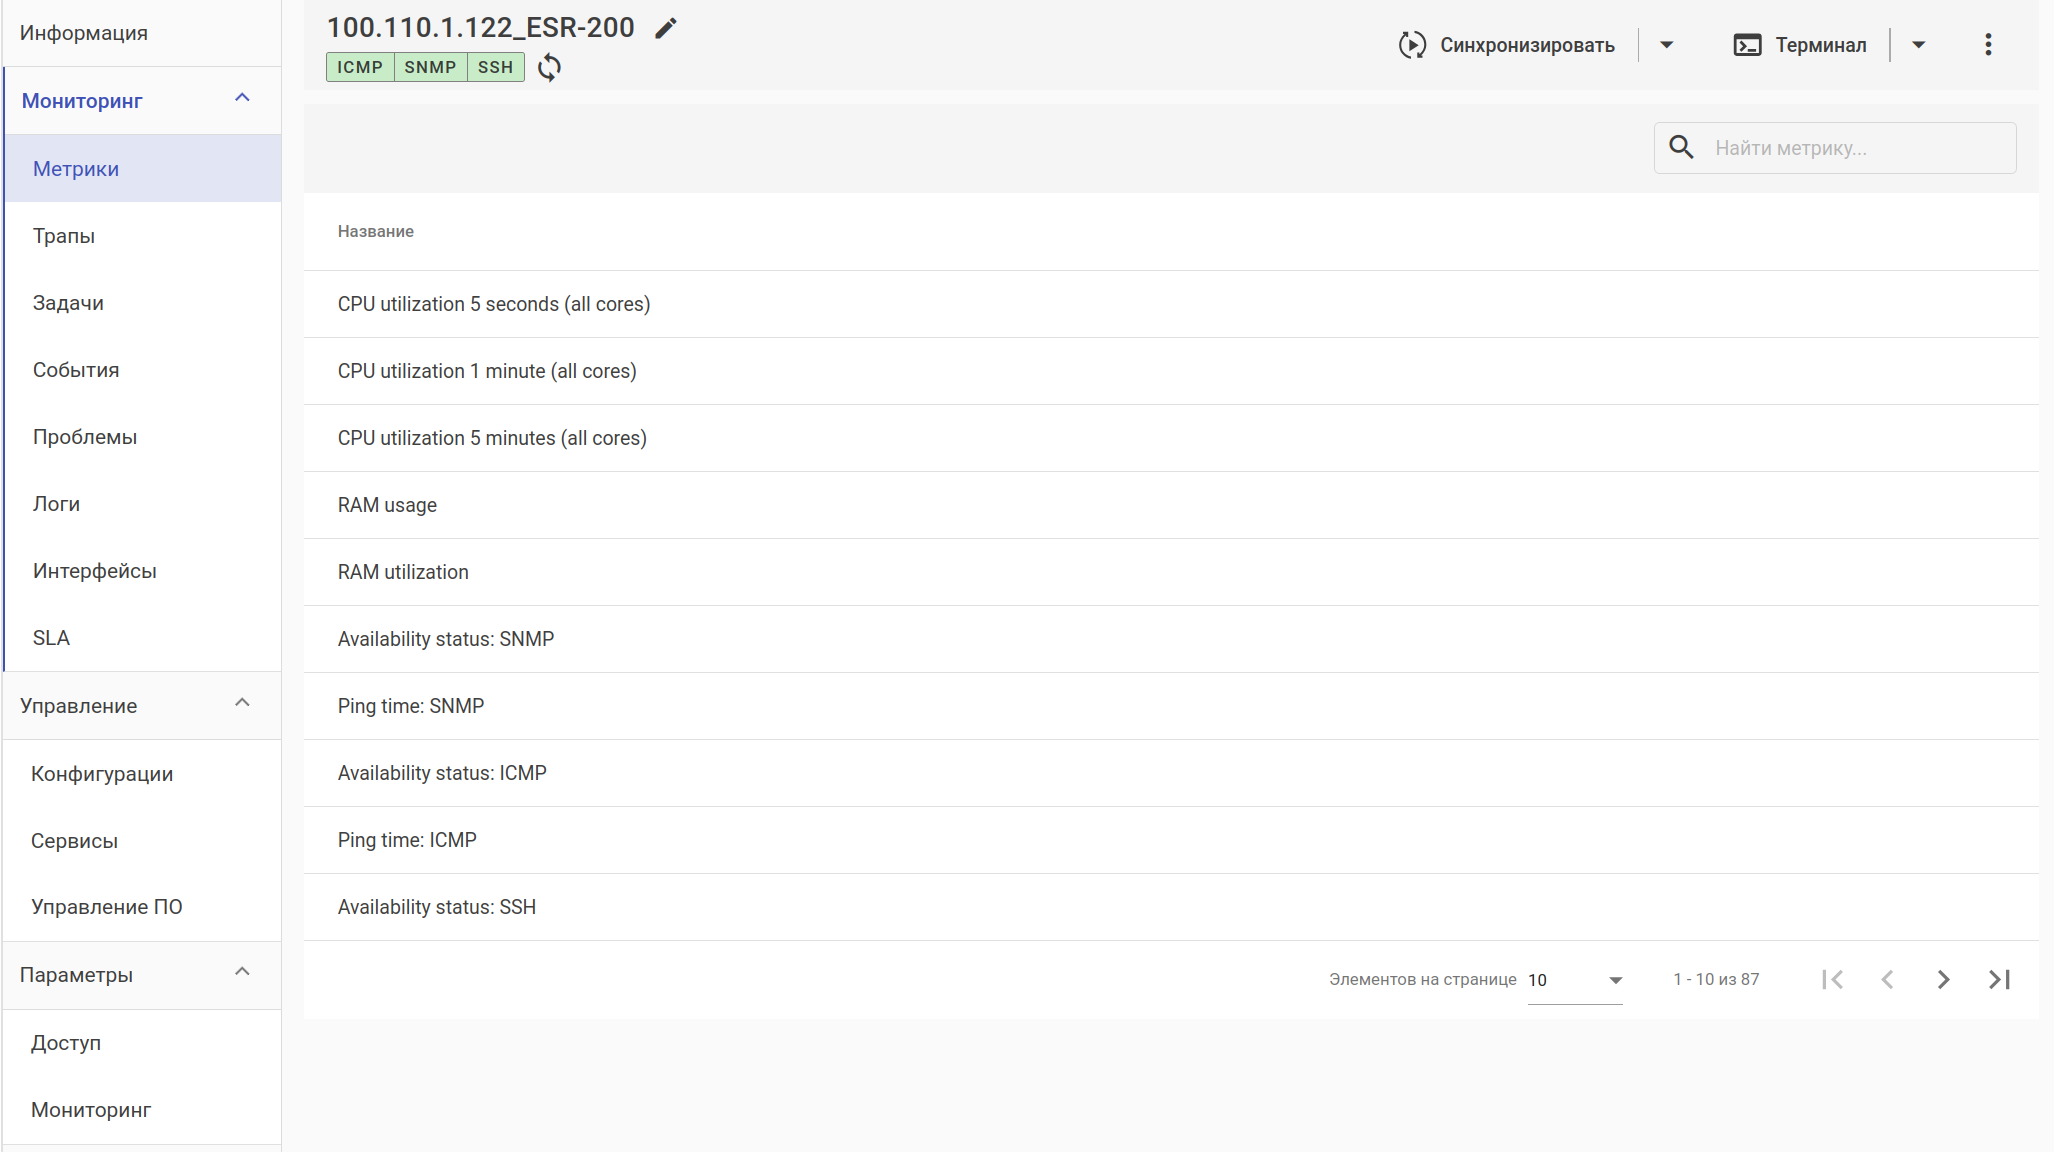Screen dimensions: 2054x1152
Task: Open the items-per-page dropdown
Action: click(1574, 980)
